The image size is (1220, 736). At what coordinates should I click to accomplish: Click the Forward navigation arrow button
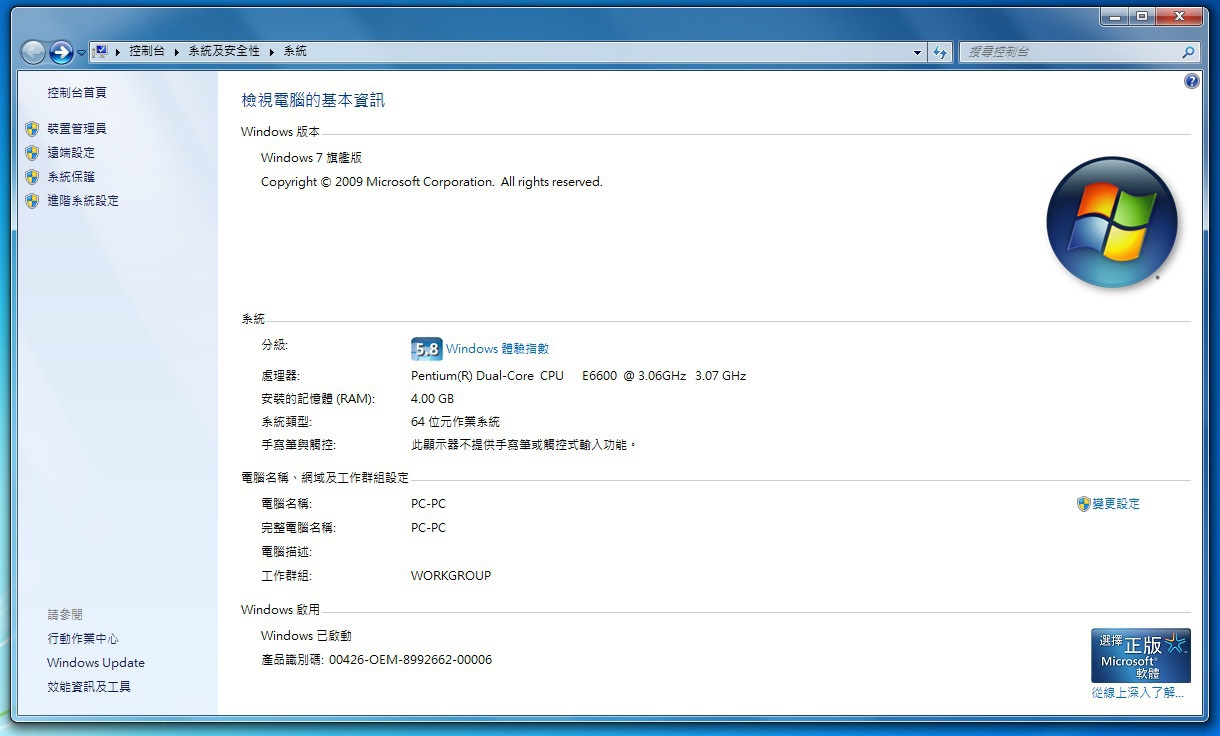62,52
